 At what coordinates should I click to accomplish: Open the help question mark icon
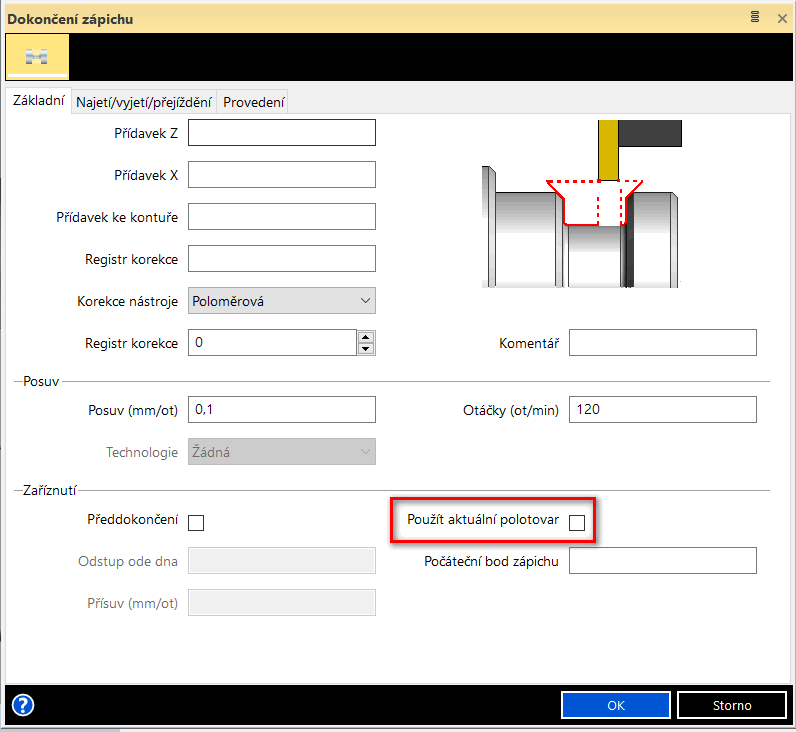[22, 705]
